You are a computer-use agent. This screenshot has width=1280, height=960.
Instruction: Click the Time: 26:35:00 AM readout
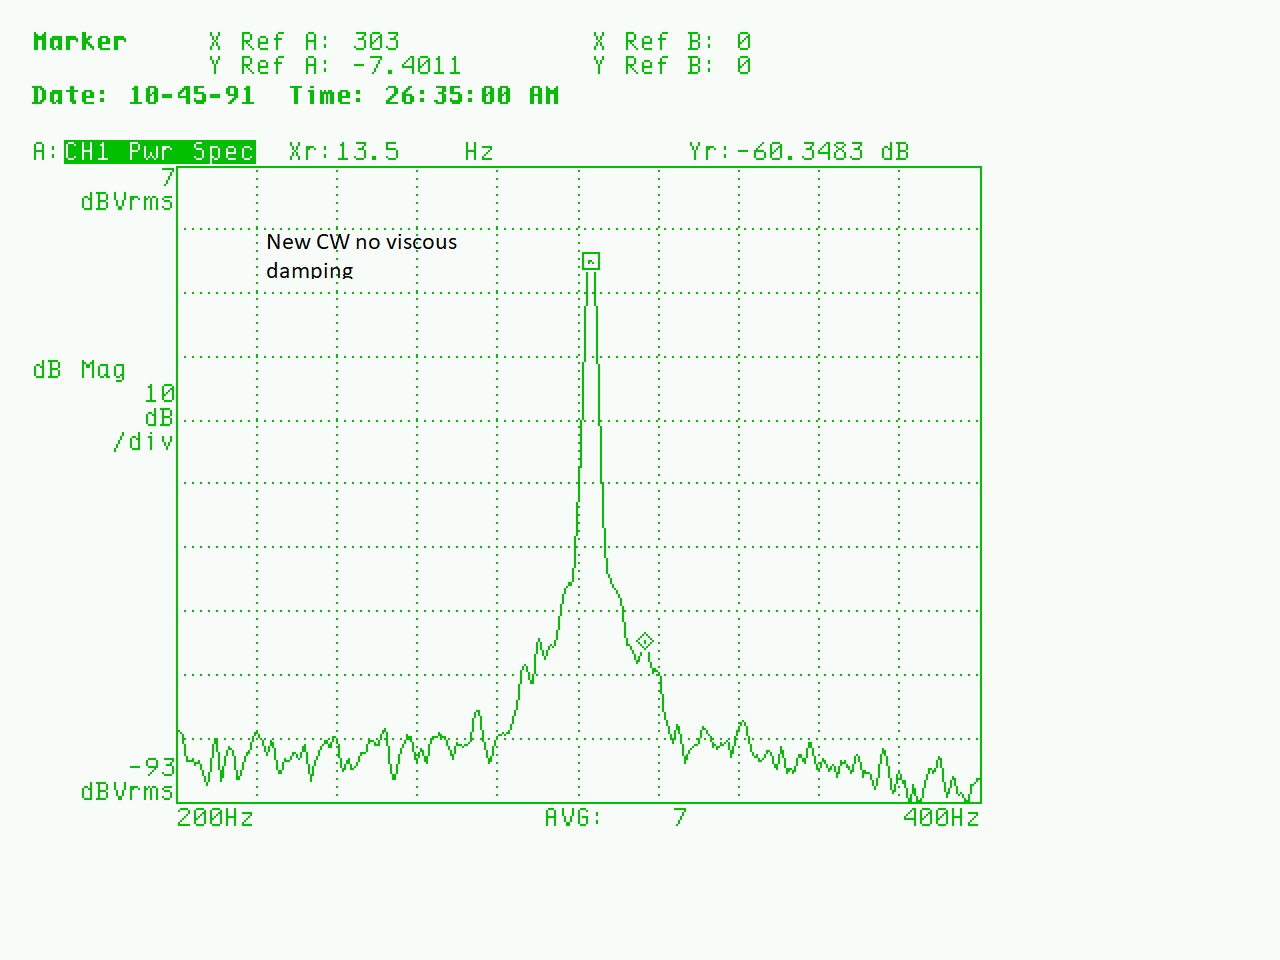coord(424,96)
